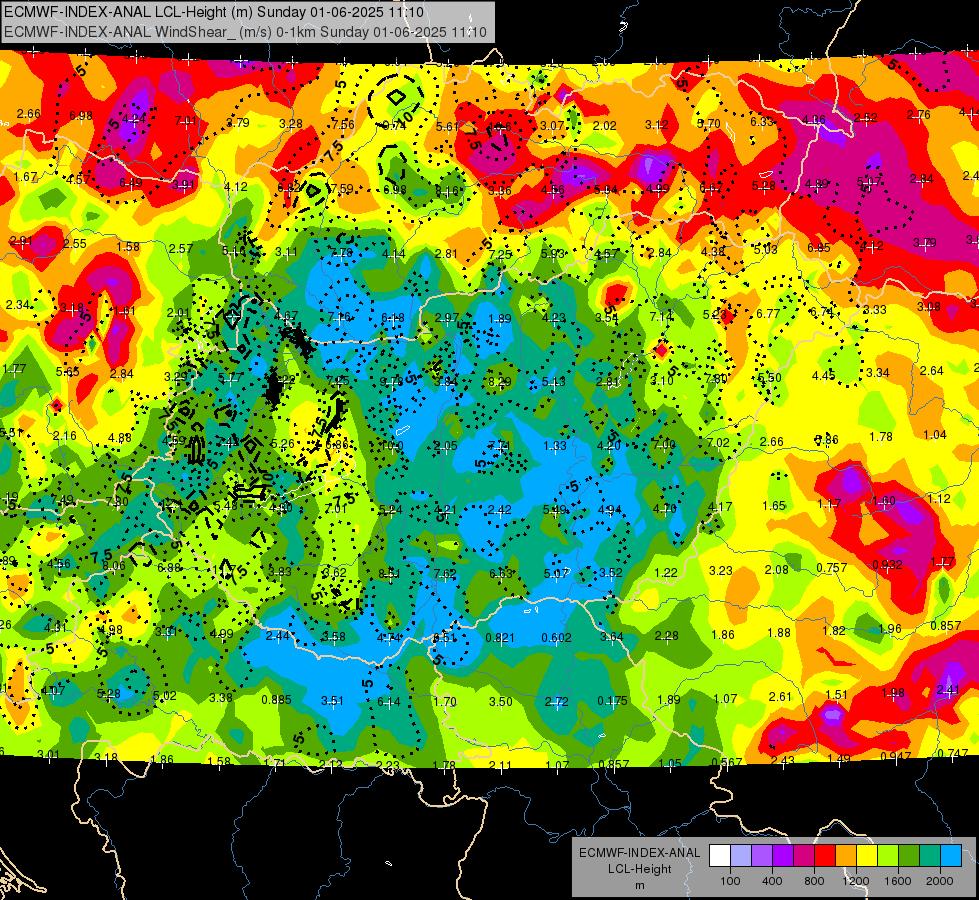
Task: Click the wind shear value 5.61
Action: (x=447, y=127)
